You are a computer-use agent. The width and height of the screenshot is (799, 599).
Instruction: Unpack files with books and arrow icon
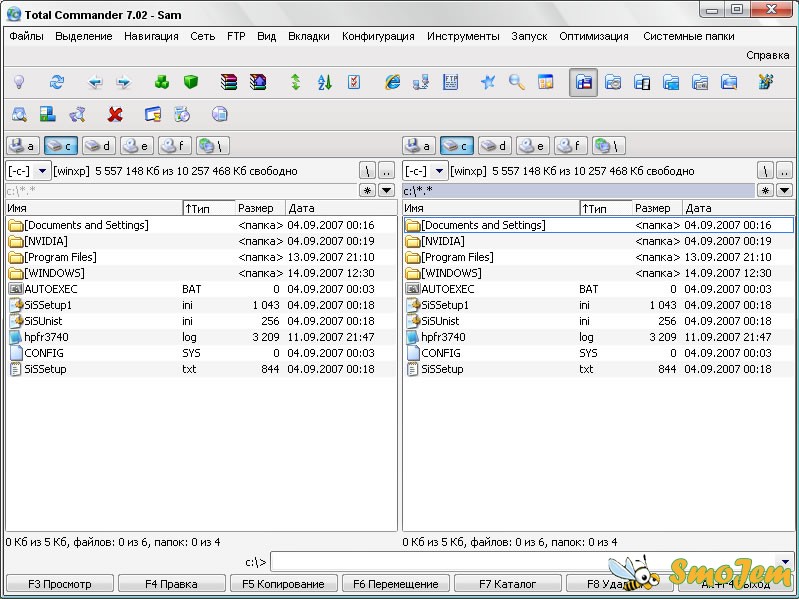[x=258, y=82]
